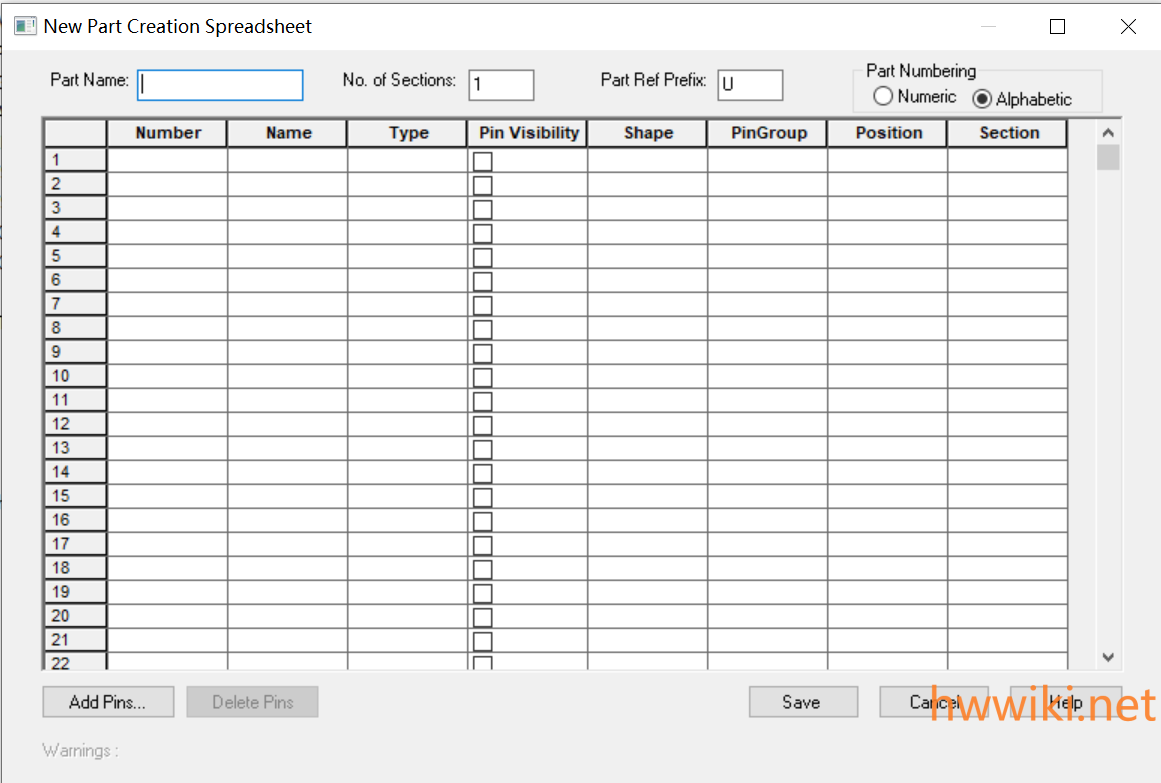The height and width of the screenshot is (783, 1161).
Task: Check Pin Visibility for row 12
Action: pos(483,425)
